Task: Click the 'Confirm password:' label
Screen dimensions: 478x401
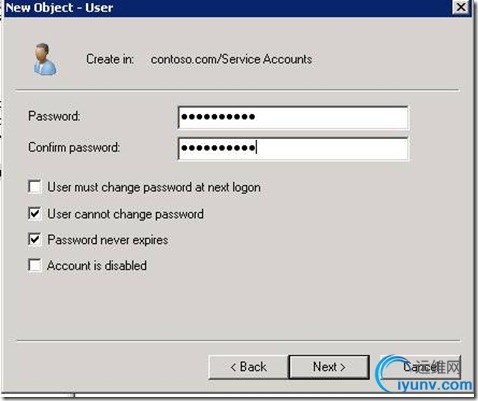Action: (x=74, y=147)
